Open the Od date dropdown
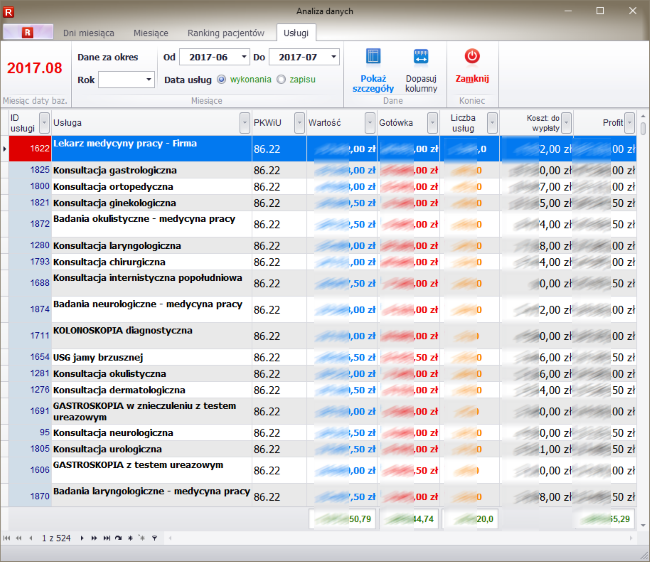 point(243,57)
